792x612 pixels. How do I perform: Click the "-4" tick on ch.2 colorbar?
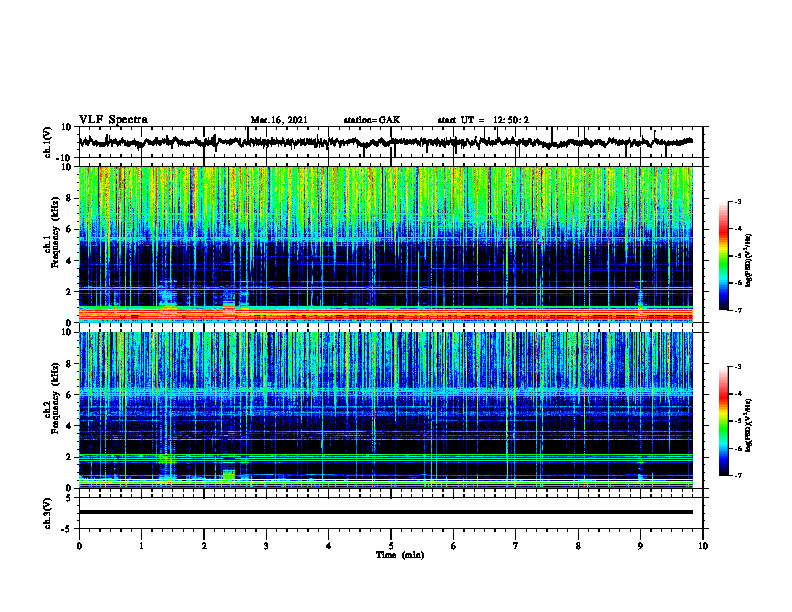pos(737,394)
